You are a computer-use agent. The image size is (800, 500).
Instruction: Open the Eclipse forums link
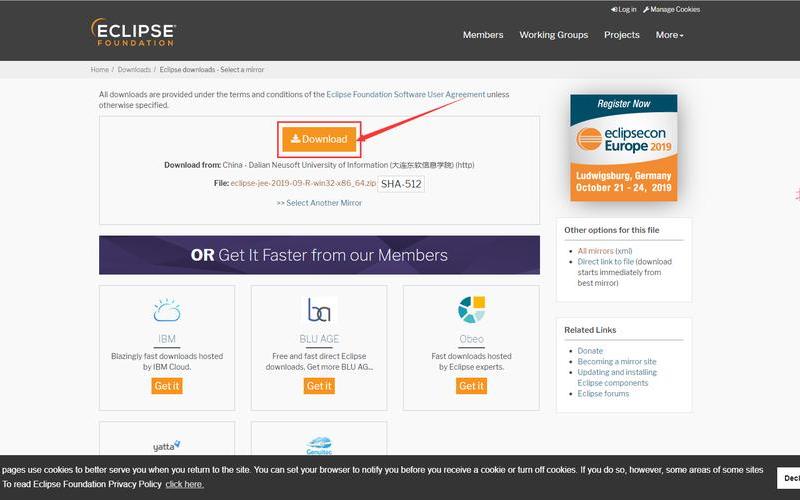coord(603,394)
